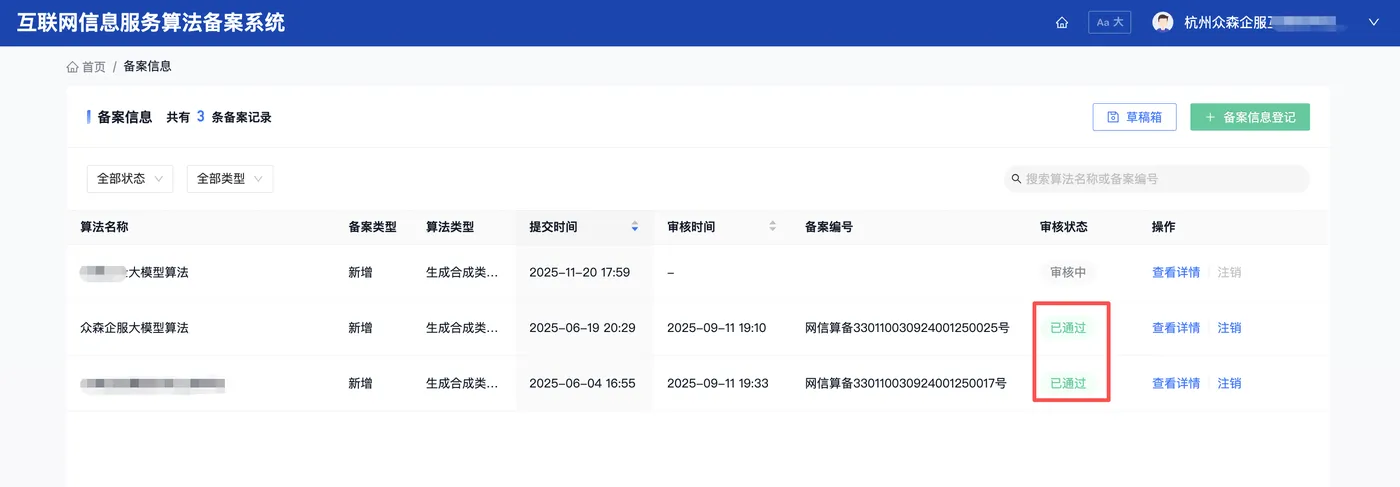
Task: Open the 全部类型 dropdown
Action: coord(230,179)
